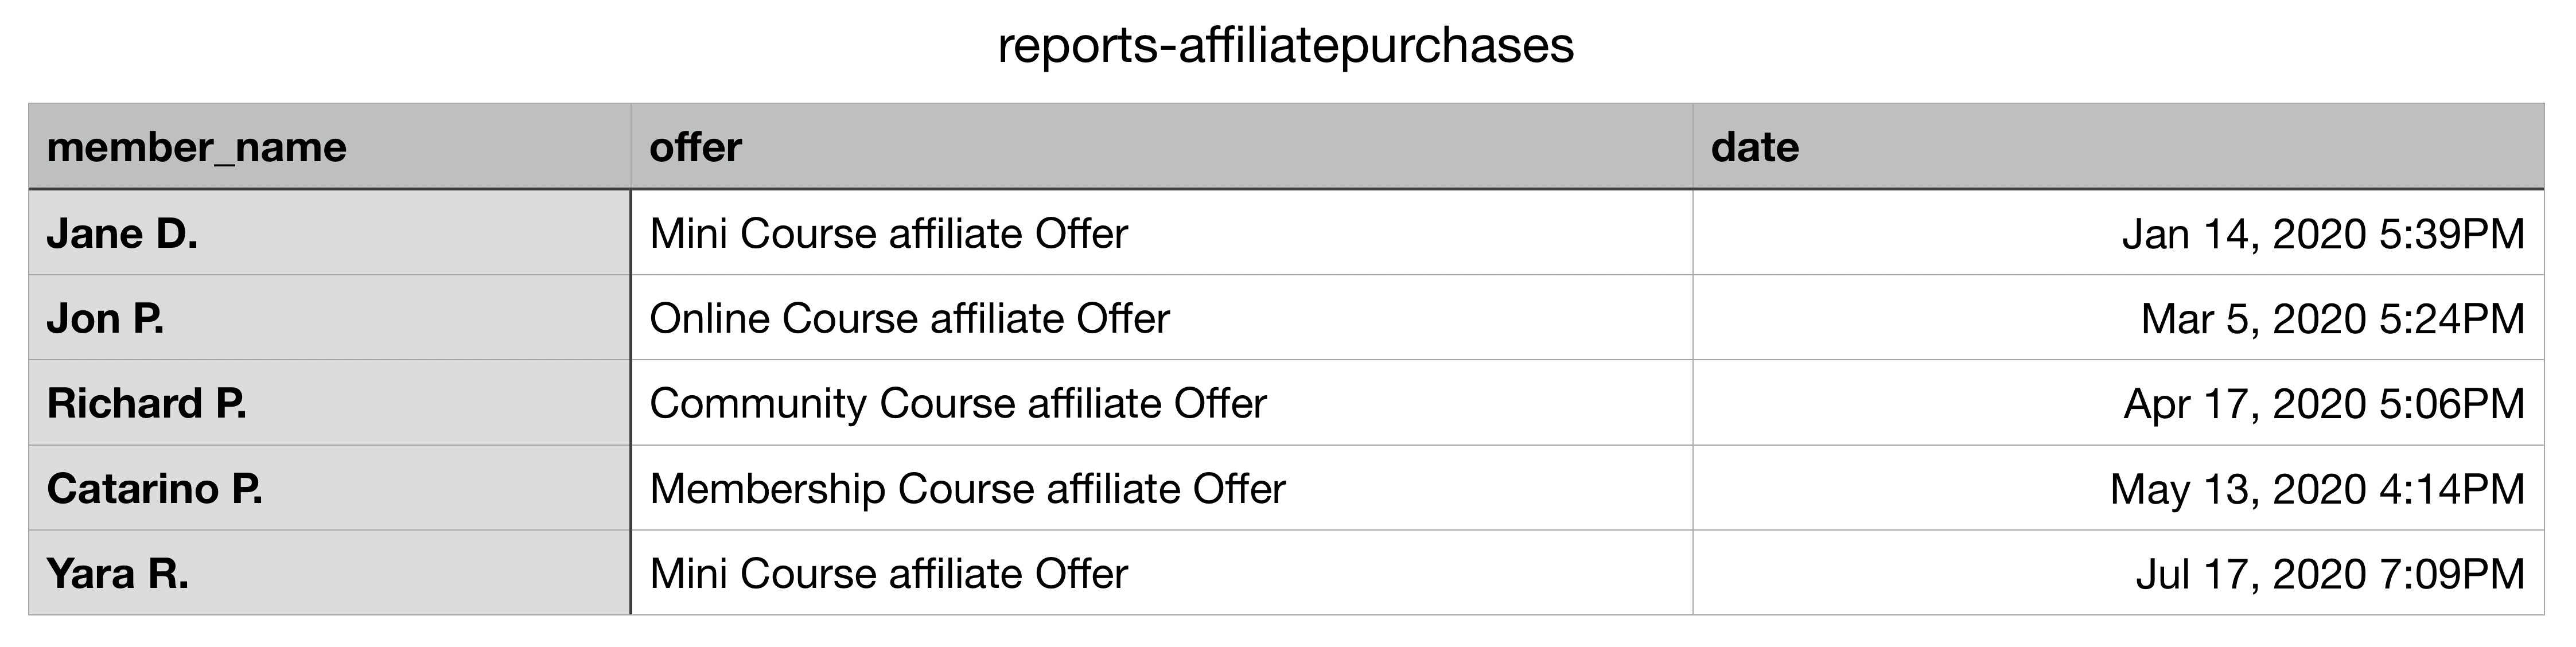Click the Membership Course affiliate Offer cell
The image size is (2576, 647).
point(1162,488)
